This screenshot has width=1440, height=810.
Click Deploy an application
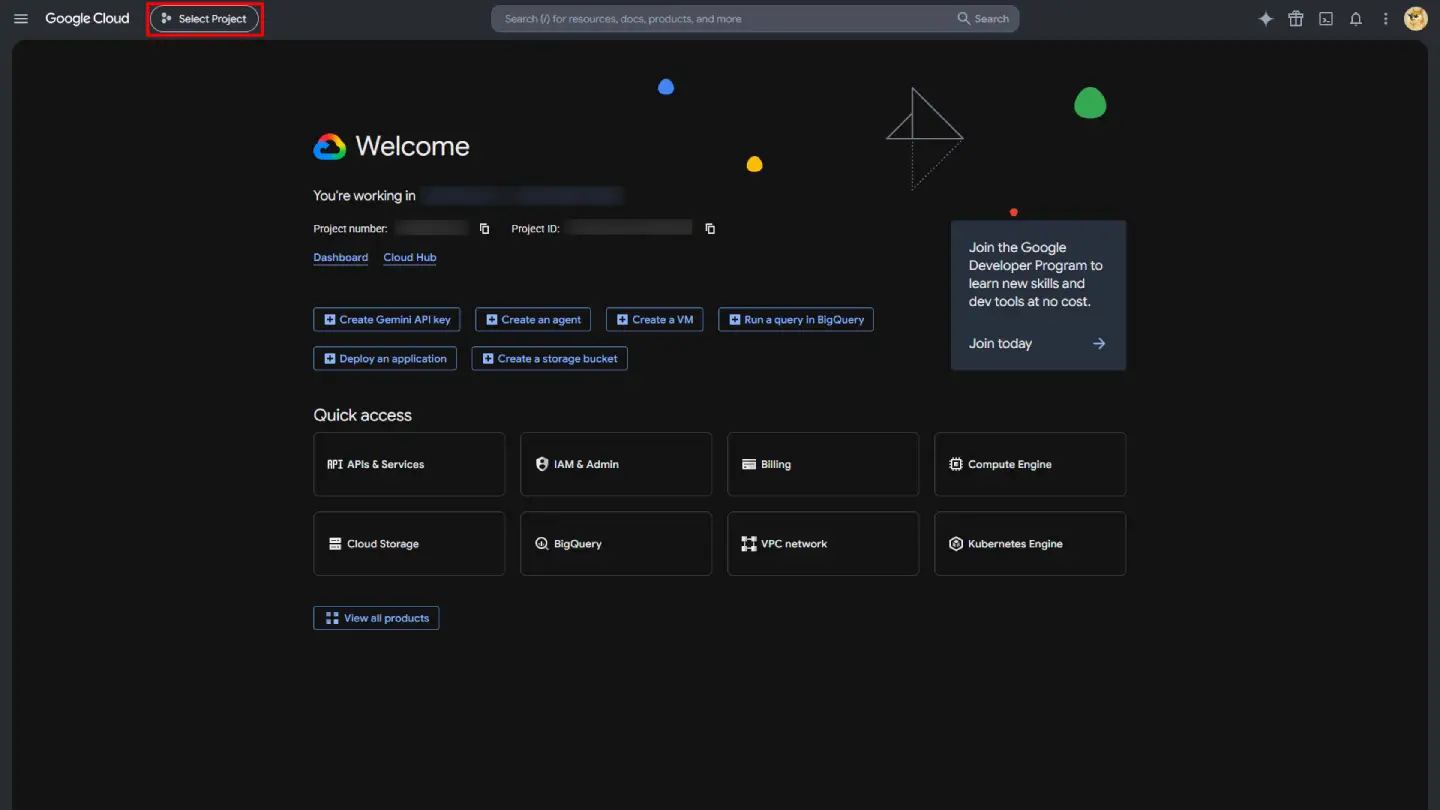[x=385, y=359]
